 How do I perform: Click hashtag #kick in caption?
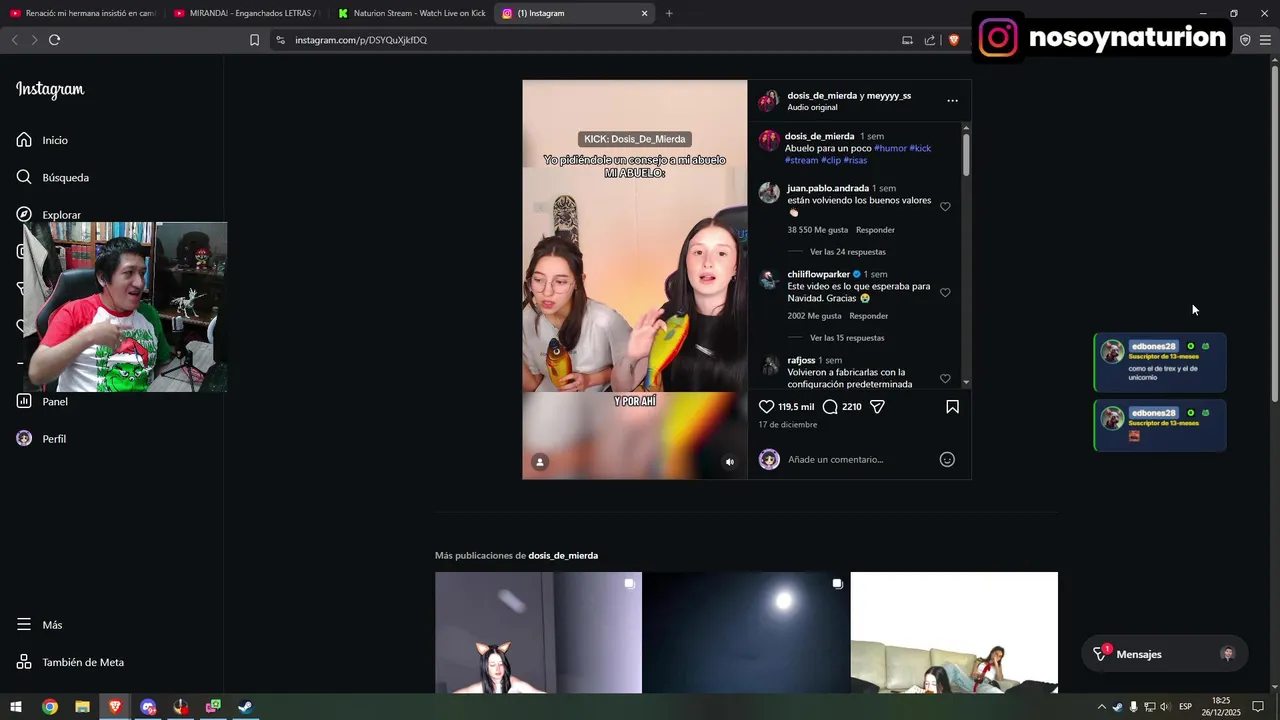tap(920, 148)
